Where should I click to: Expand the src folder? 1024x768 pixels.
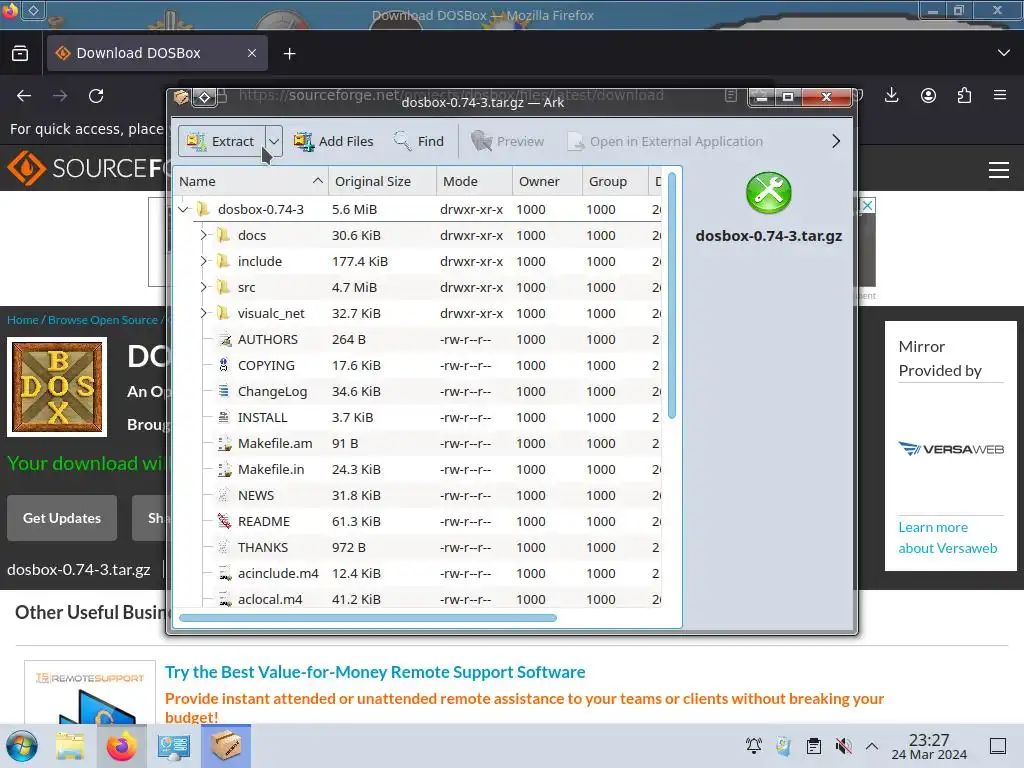(203, 287)
